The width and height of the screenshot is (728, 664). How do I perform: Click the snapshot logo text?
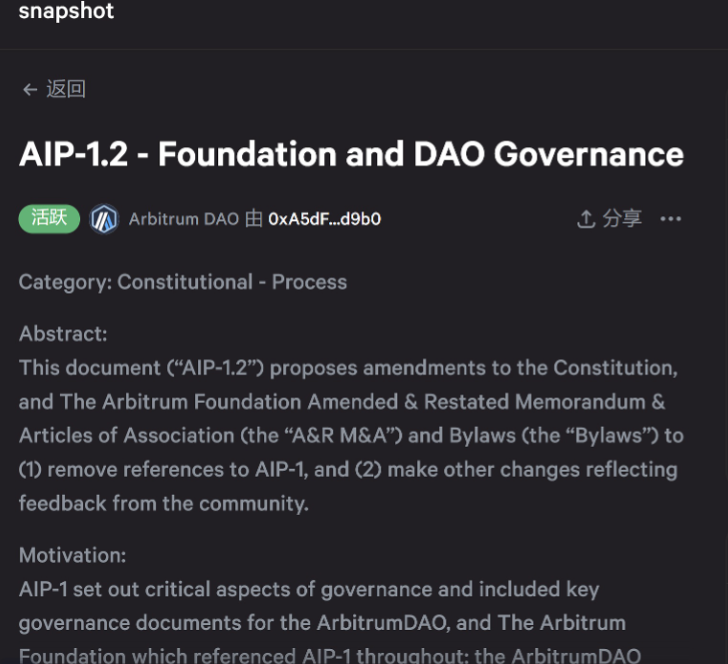point(66,12)
